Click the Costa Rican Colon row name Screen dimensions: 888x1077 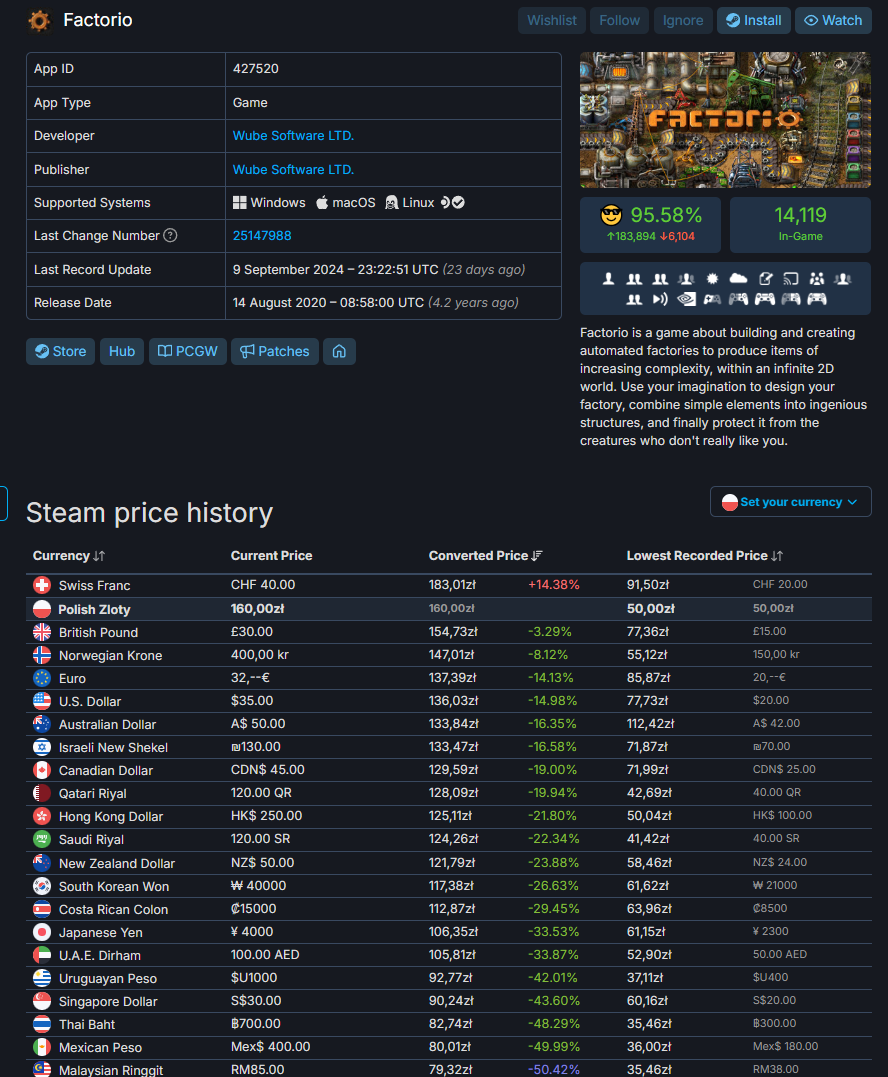113,909
